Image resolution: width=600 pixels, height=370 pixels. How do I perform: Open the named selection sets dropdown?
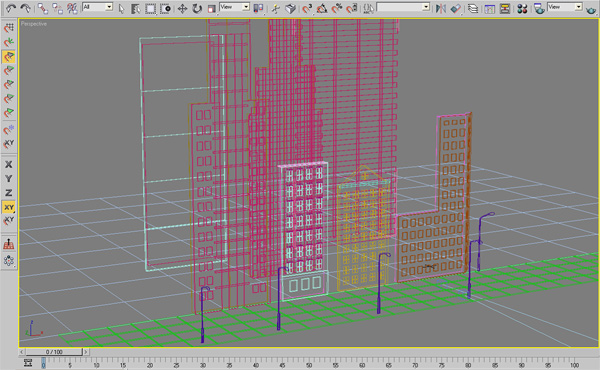click(x=403, y=7)
